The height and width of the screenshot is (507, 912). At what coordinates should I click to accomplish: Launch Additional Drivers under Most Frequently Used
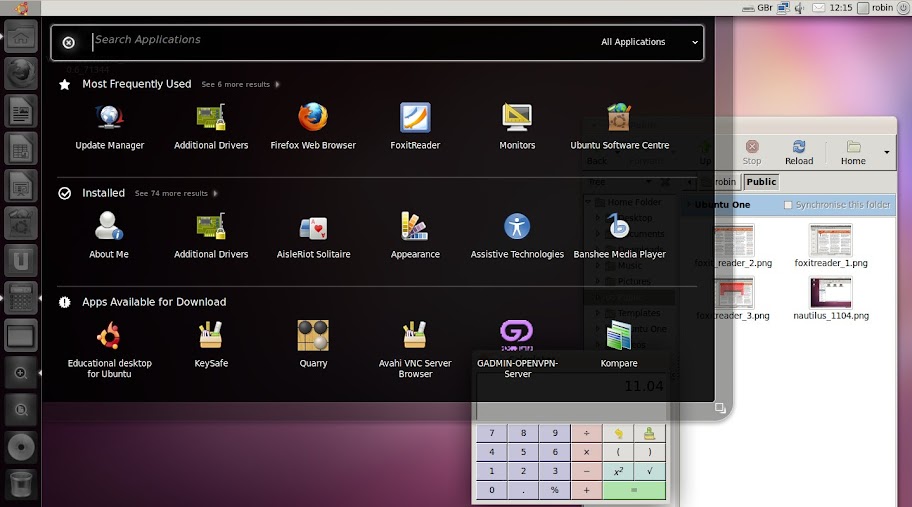click(211, 127)
